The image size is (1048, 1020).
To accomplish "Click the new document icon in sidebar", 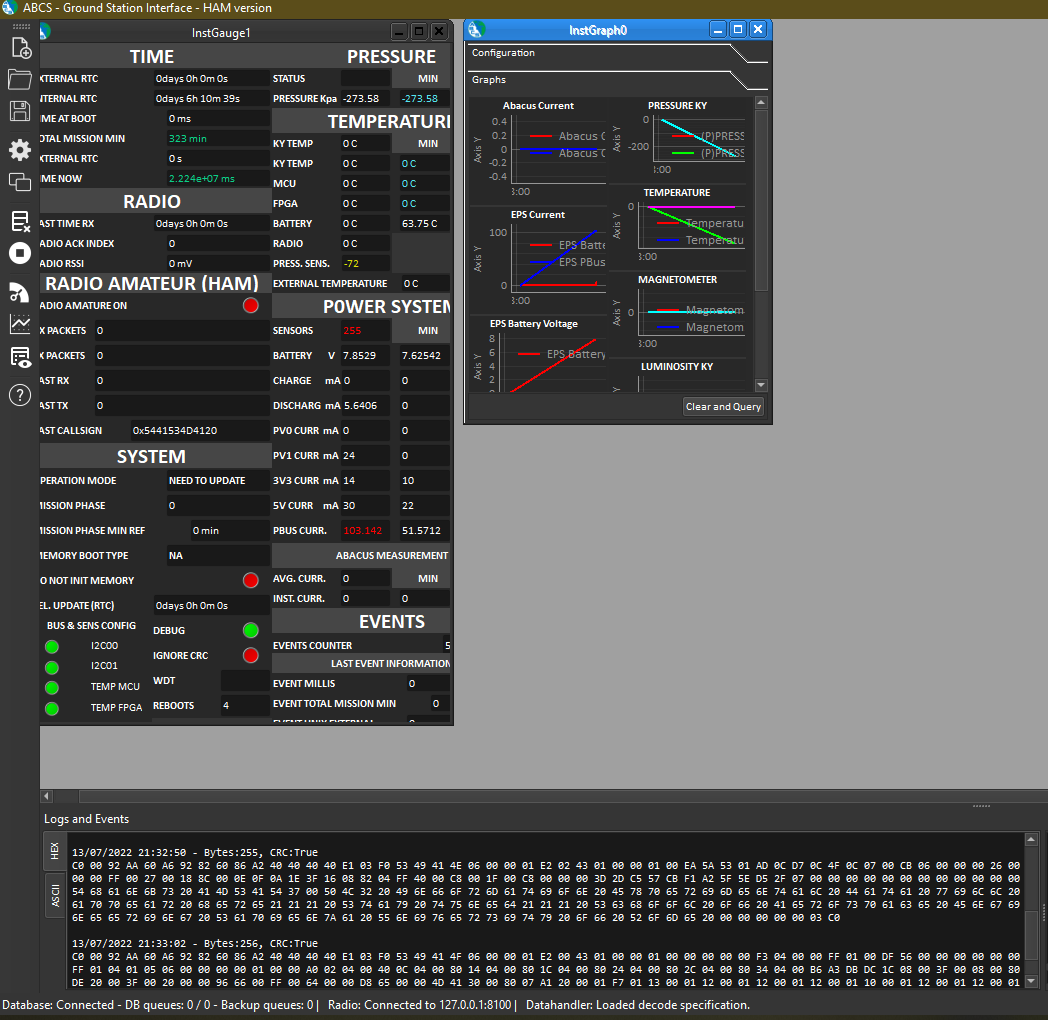I will (x=20, y=48).
